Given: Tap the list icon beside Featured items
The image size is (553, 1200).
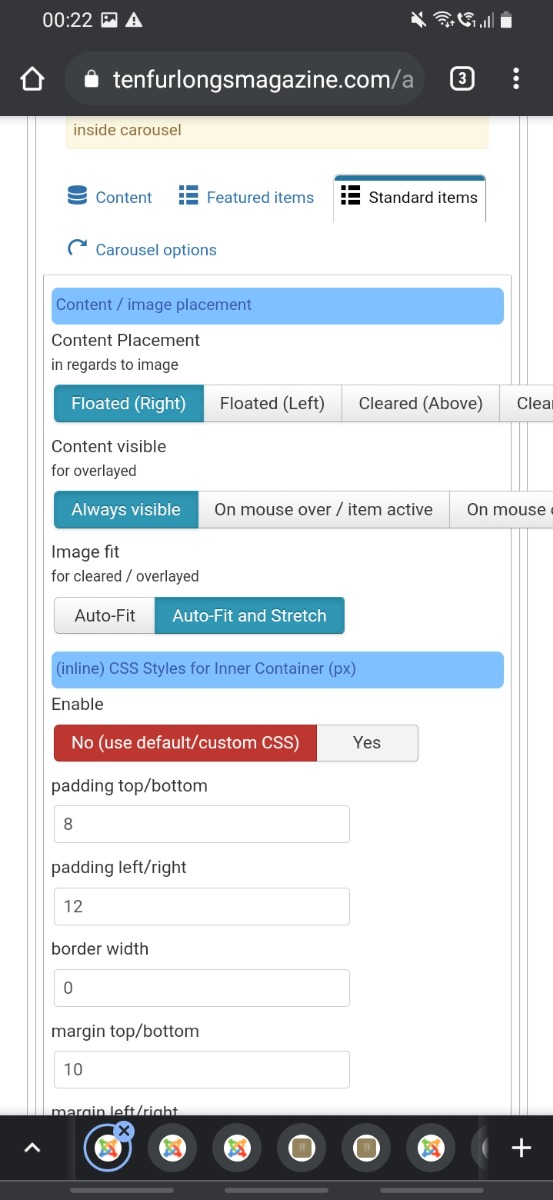Looking at the screenshot, I should (188, 196).
